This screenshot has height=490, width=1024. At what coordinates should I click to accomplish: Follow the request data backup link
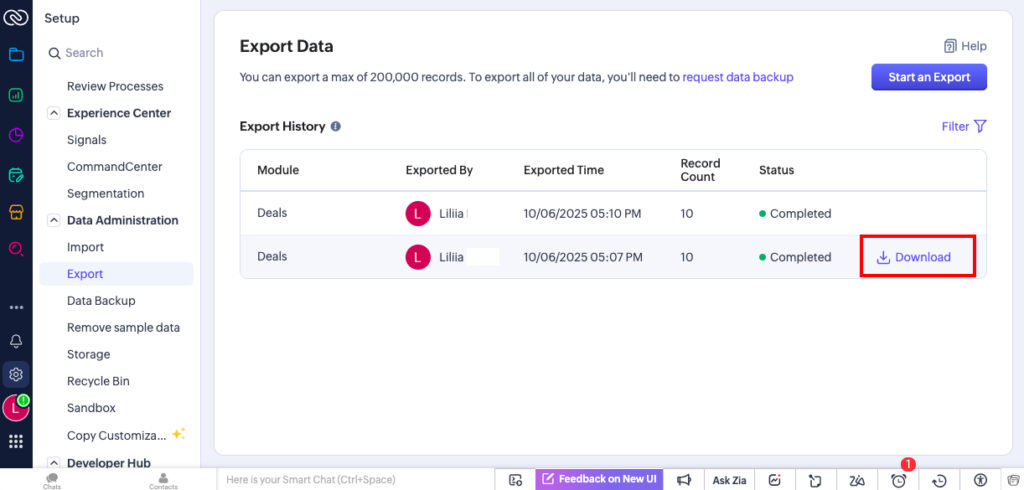(x=738, y=77)
